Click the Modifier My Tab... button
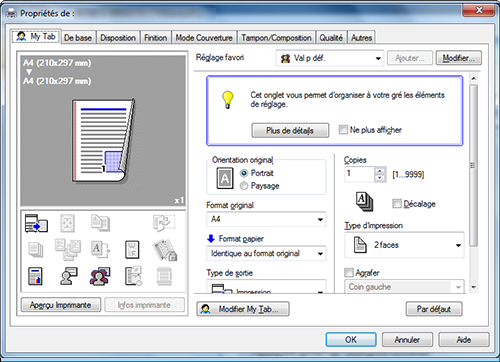This screenshot has width=500, height=362. pyautogui.click(x=243, y=309)
